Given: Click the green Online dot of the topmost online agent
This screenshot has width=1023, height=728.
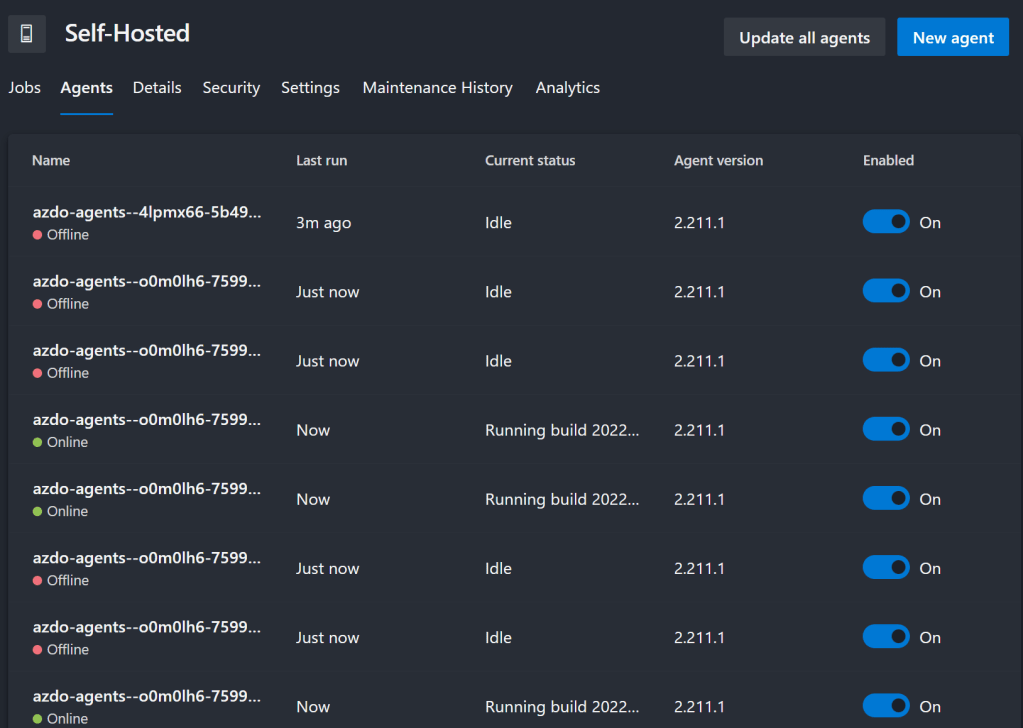Looking at the screenshot, I should 37,442.
